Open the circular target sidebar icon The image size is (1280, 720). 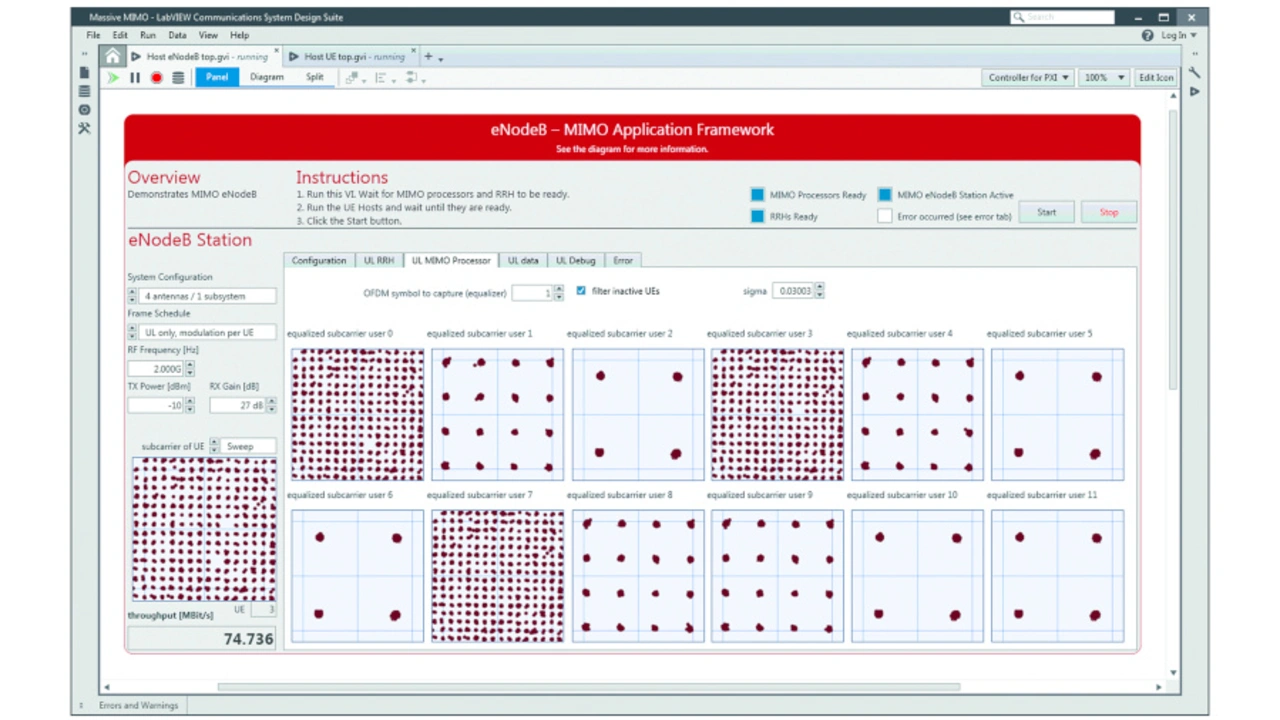[84, 109]
